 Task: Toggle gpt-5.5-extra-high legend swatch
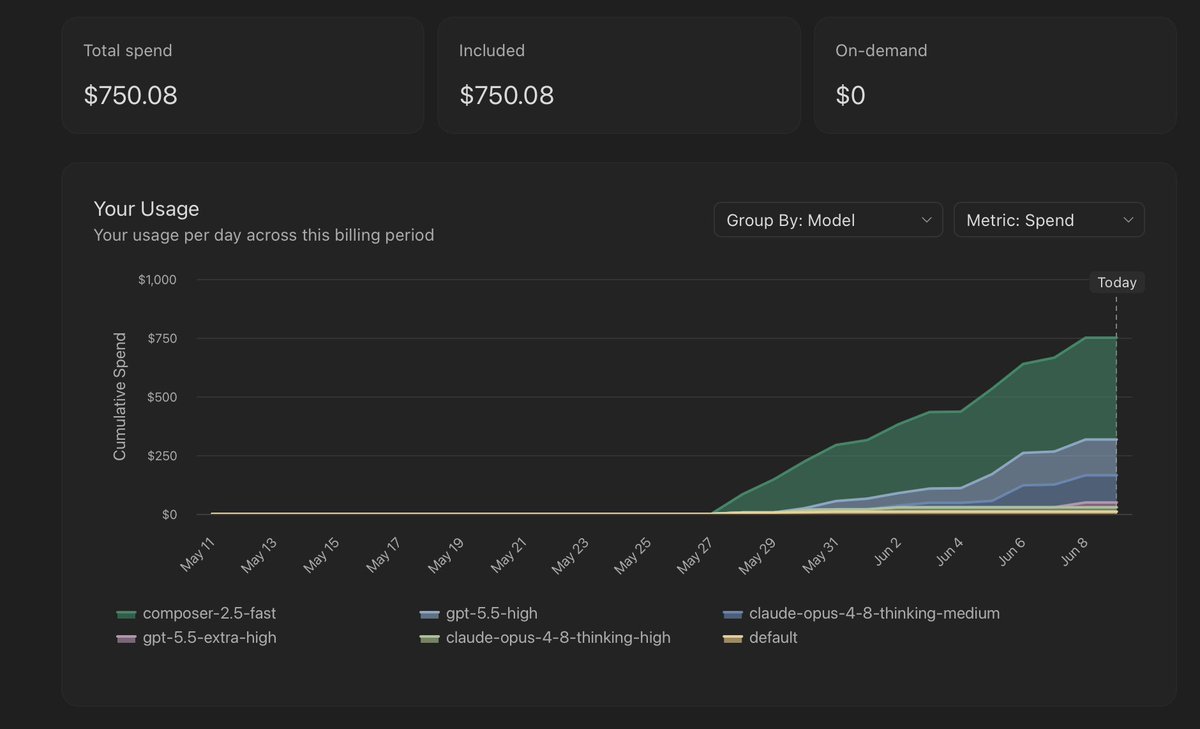pos(126,638)
